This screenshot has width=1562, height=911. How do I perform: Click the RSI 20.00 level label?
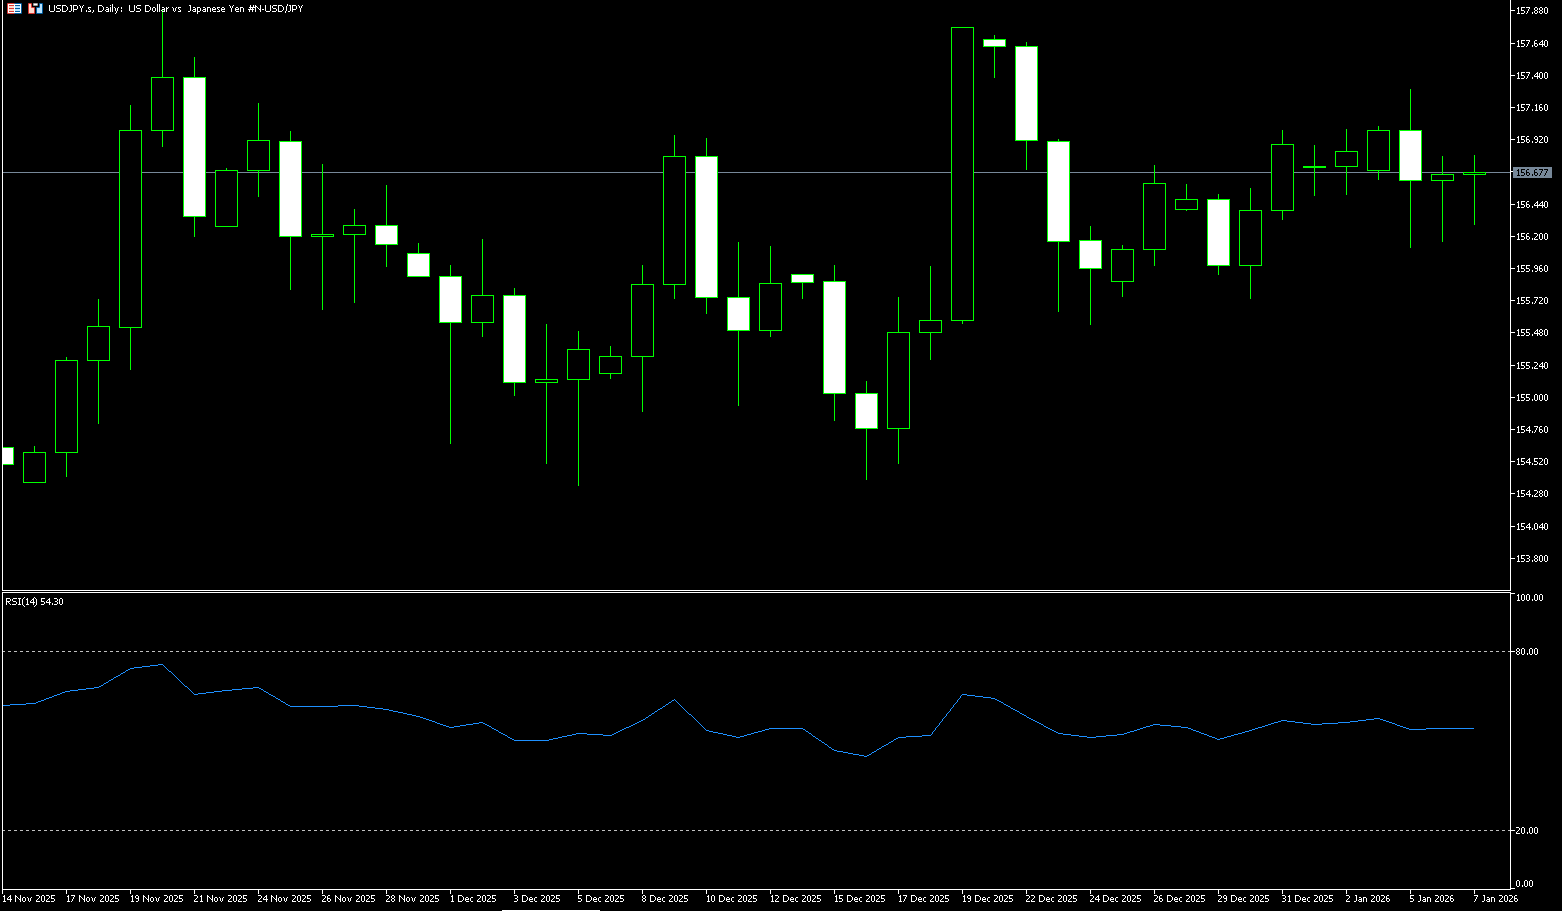[x=1527, y=831]
